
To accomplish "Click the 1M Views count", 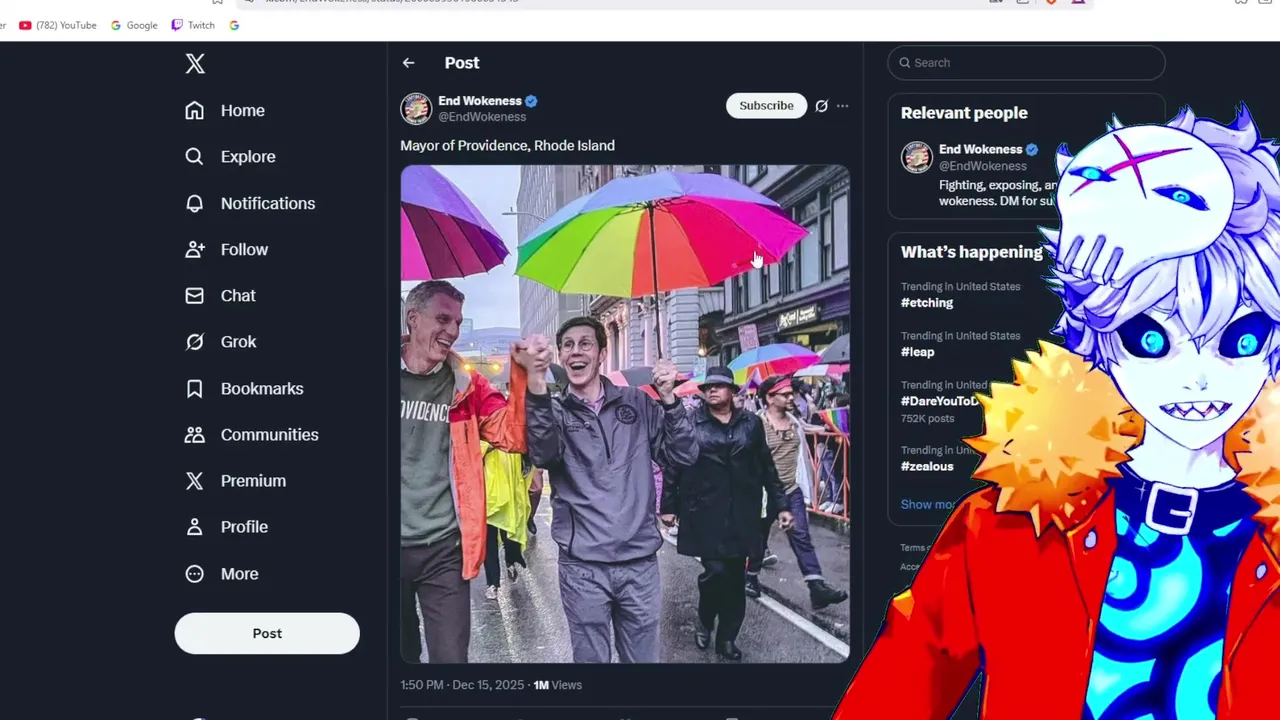I will tap(557, 685).
